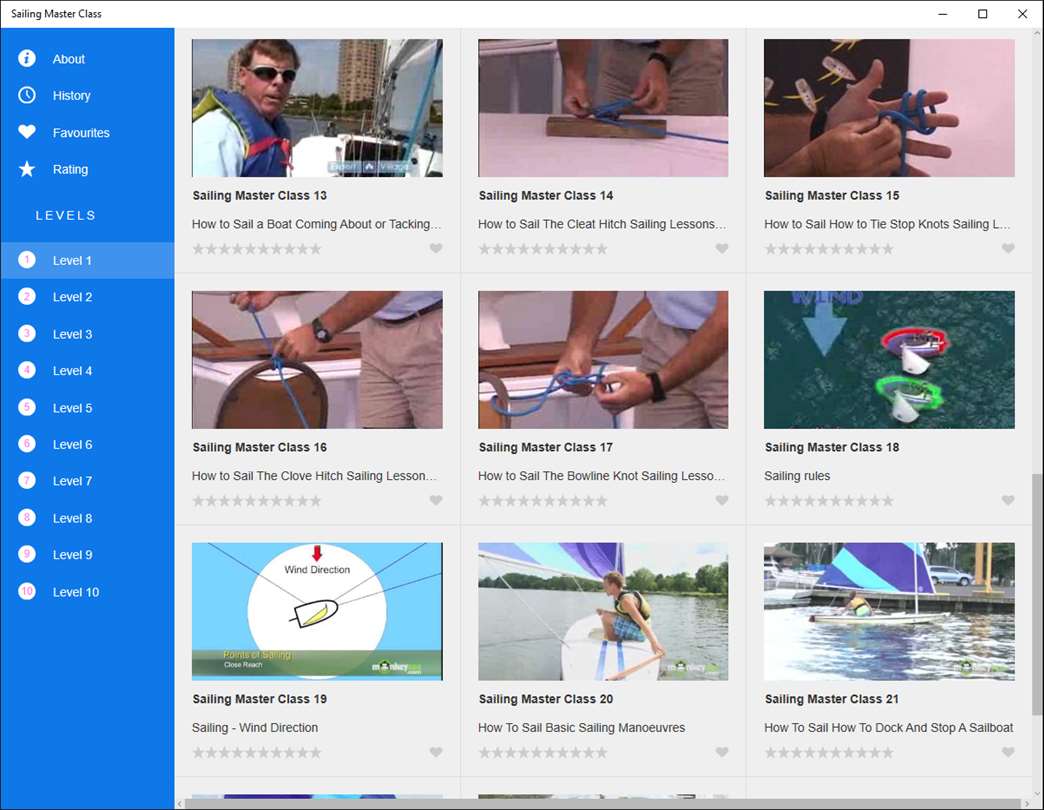Open the Class 20 sailor-on-lake thumbnail

pyautogui.click(x=603, y=611)
